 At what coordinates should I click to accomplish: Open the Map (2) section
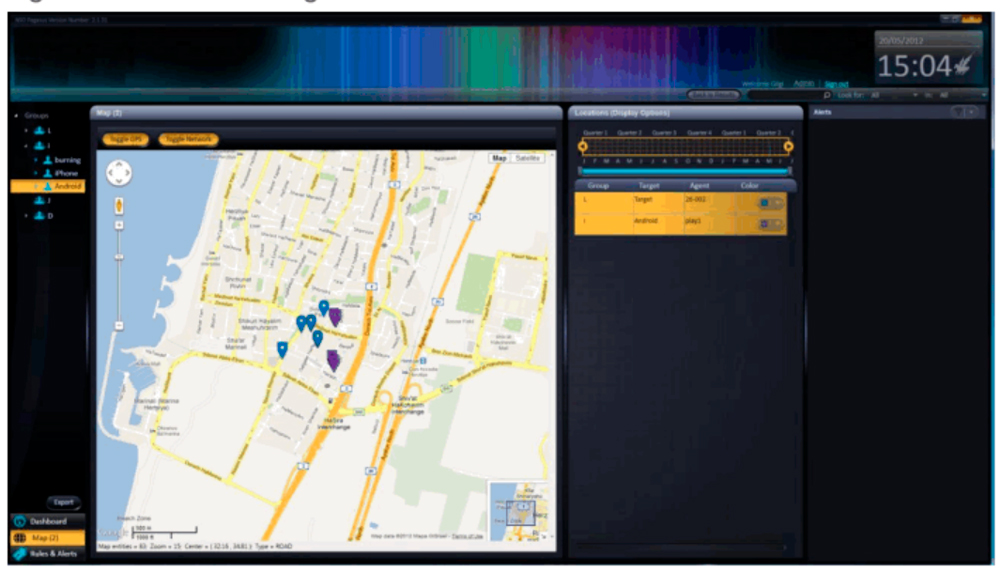[x=48, y=538]
